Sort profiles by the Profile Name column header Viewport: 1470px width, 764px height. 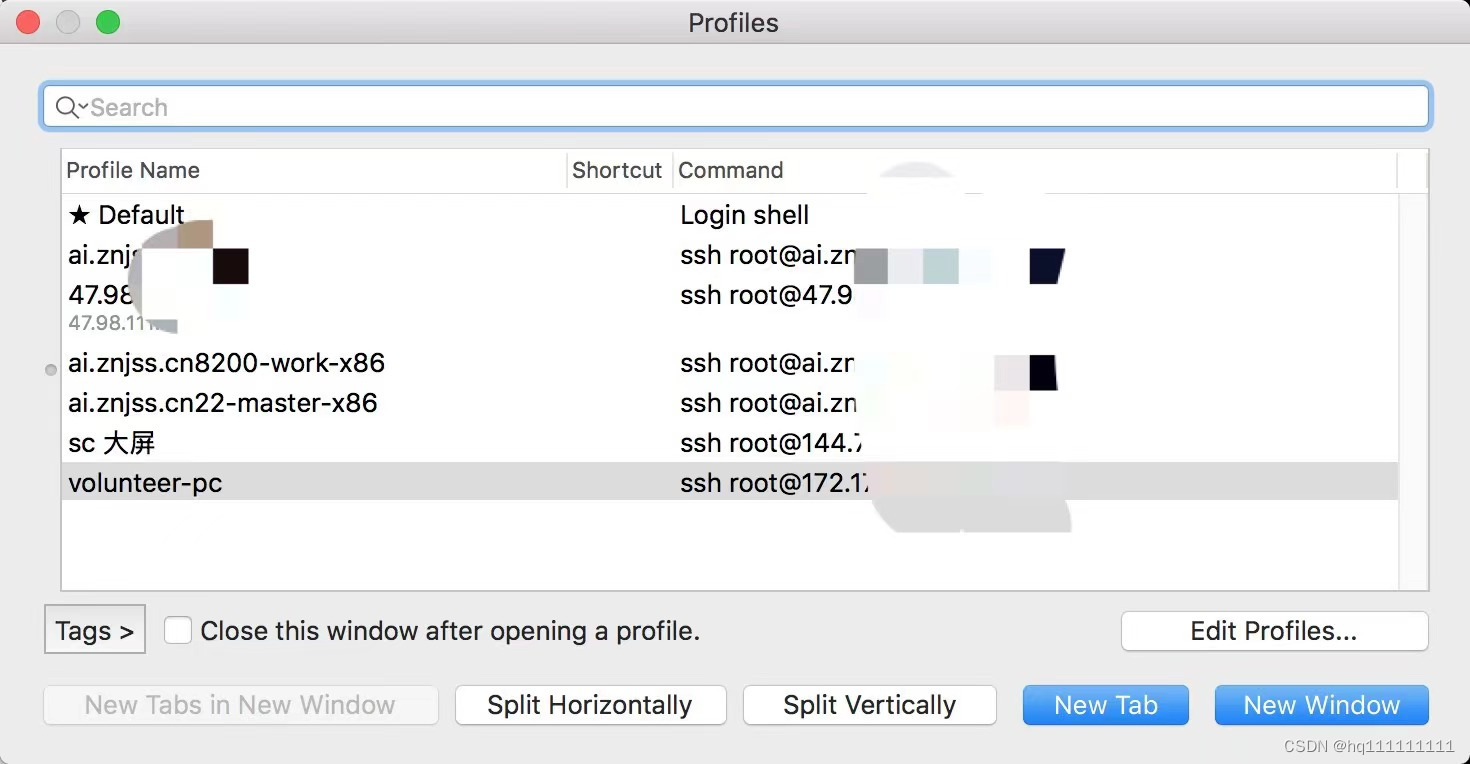coord(133,170)
